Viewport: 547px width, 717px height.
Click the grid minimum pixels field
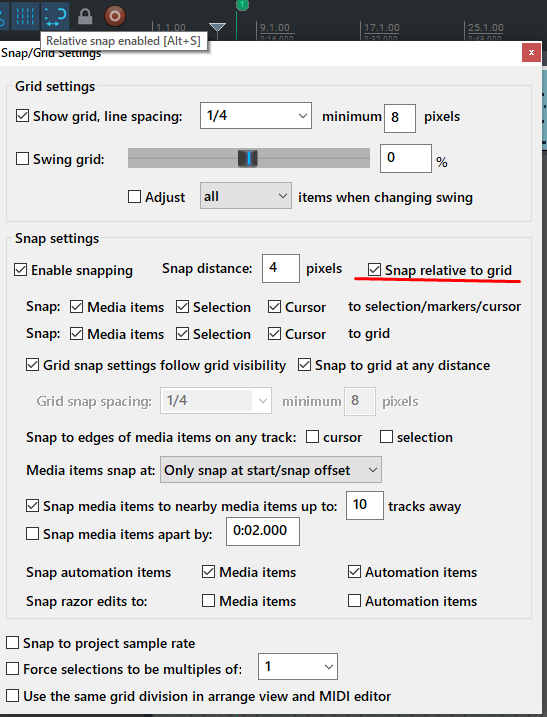click(x=400, y=118)
